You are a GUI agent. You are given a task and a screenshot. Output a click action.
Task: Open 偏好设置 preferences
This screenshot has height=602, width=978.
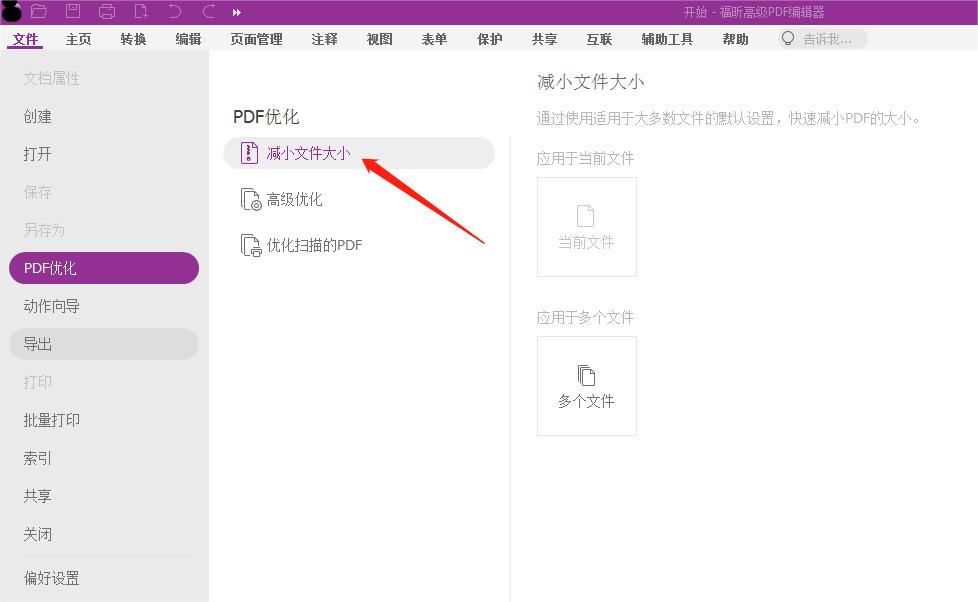pos(52,578)
